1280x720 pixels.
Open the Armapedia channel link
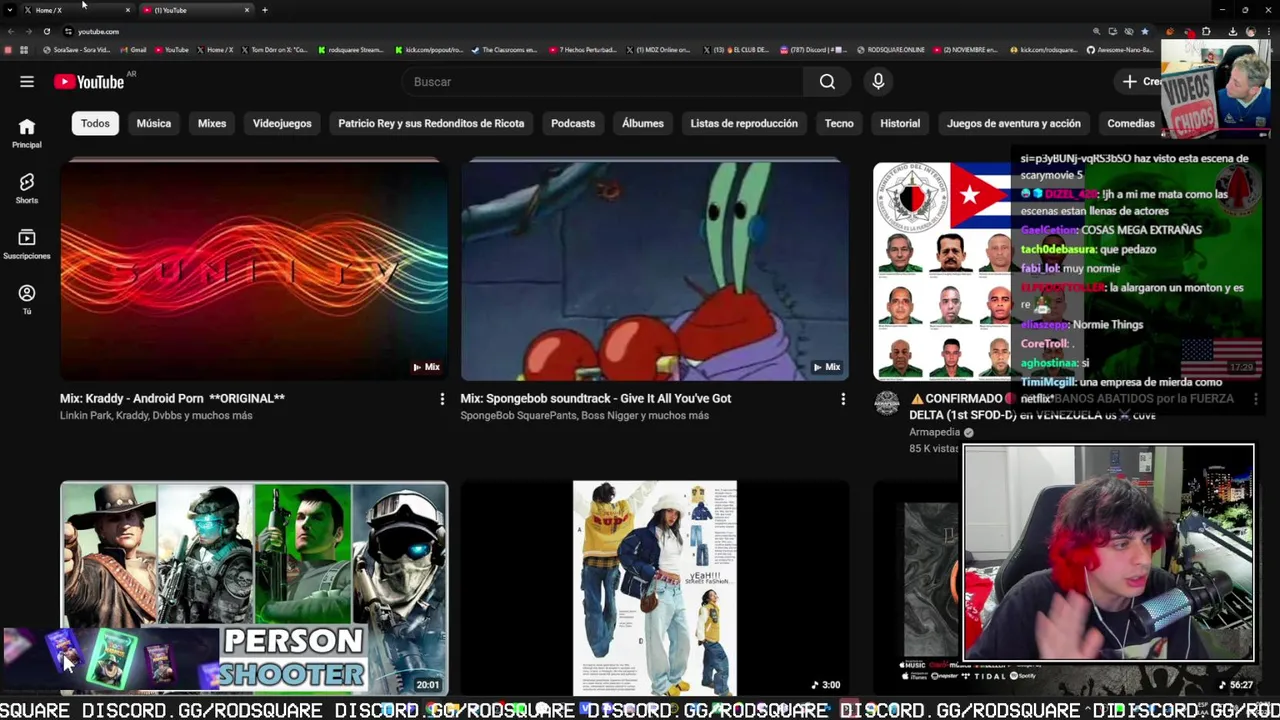point(934,433)
